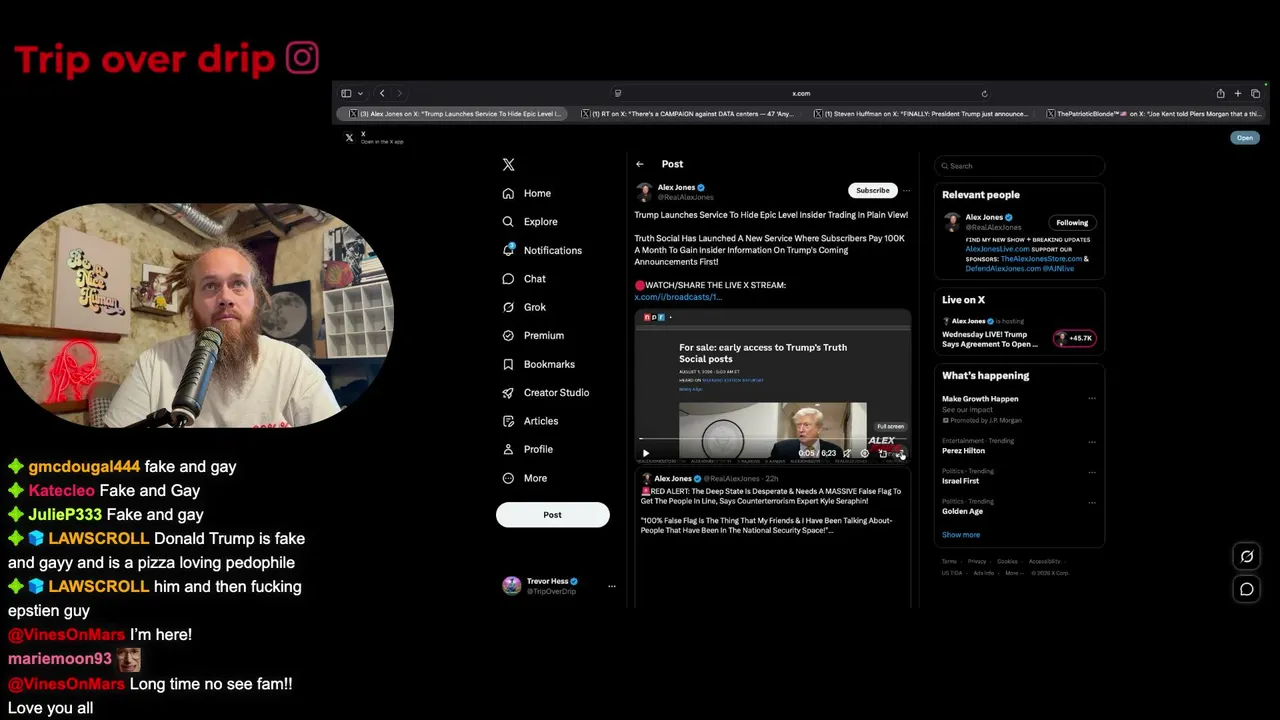
Task: Click Open on the X app banner
Action: coord(1244,138)
